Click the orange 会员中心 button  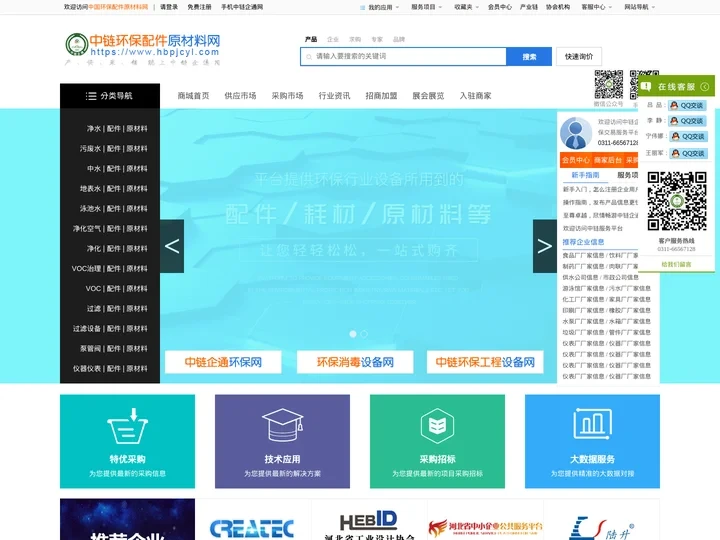[x=576, y=160]
